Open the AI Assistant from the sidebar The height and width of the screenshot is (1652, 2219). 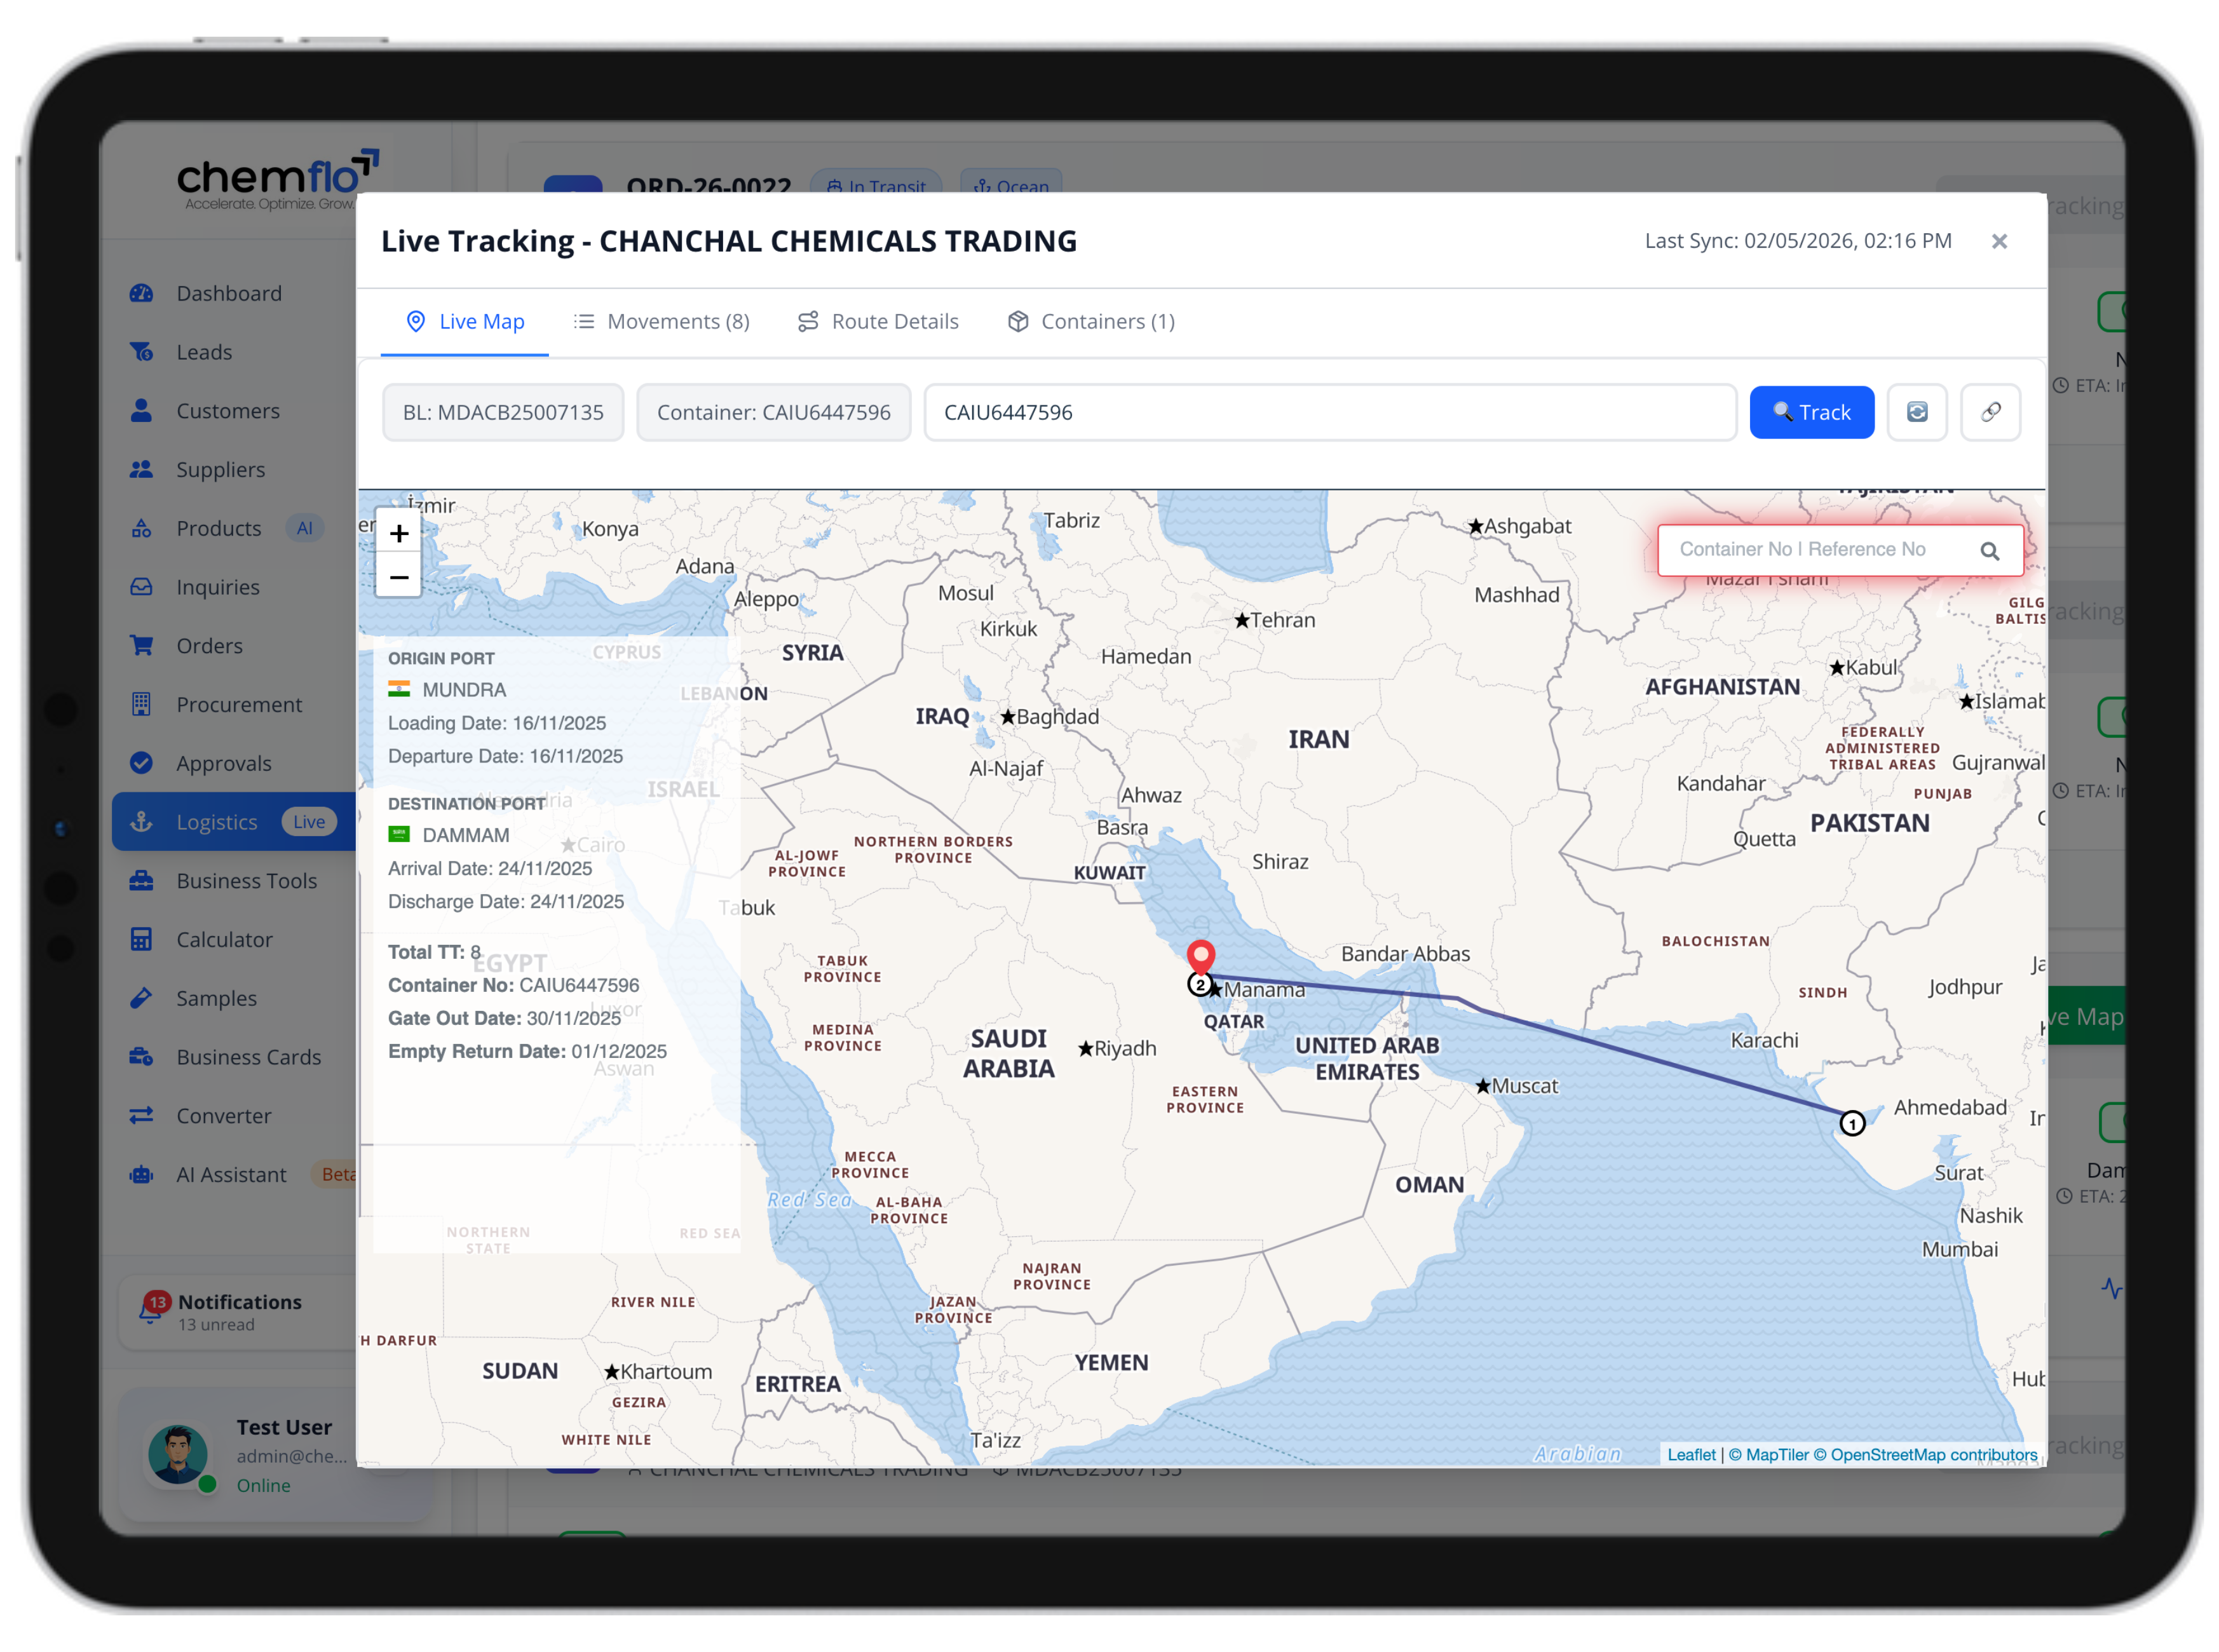[230, 1174]
